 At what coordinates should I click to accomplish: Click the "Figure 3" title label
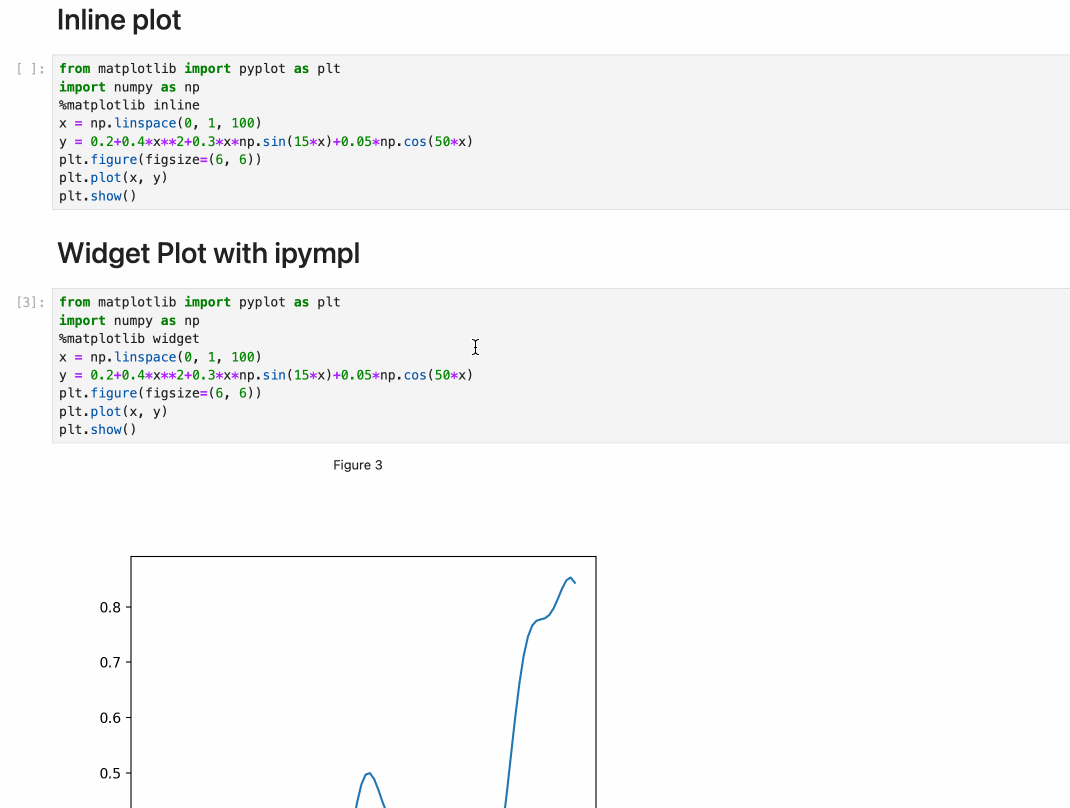[x=358, y=465]
